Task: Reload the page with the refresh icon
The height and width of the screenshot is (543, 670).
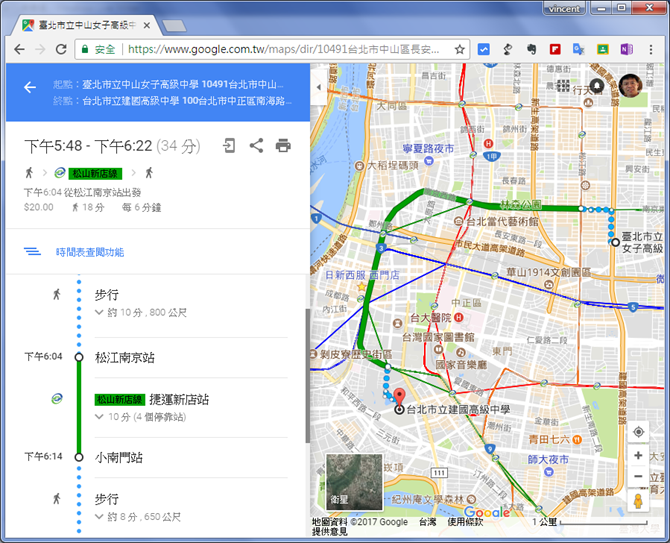Action: click(61, 50)
